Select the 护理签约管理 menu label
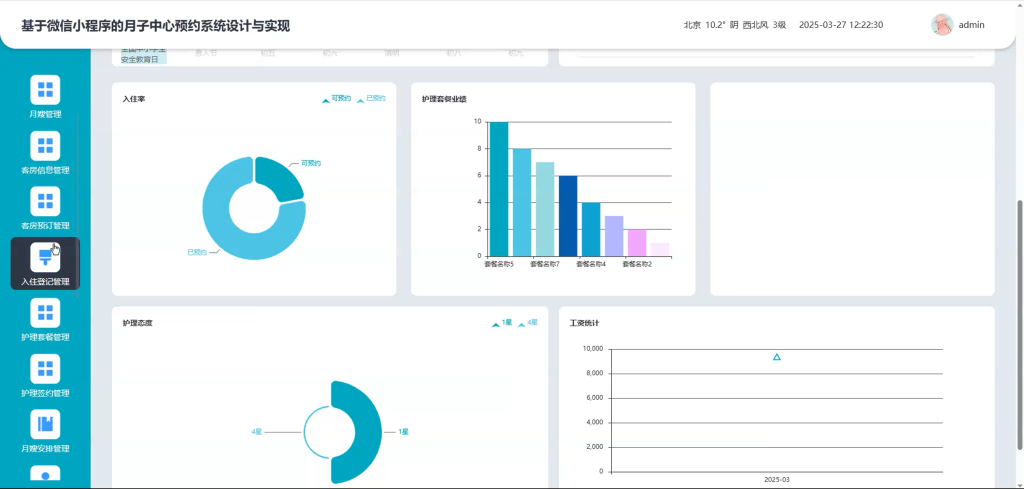The image size is (1024, 489). (45, 393)
